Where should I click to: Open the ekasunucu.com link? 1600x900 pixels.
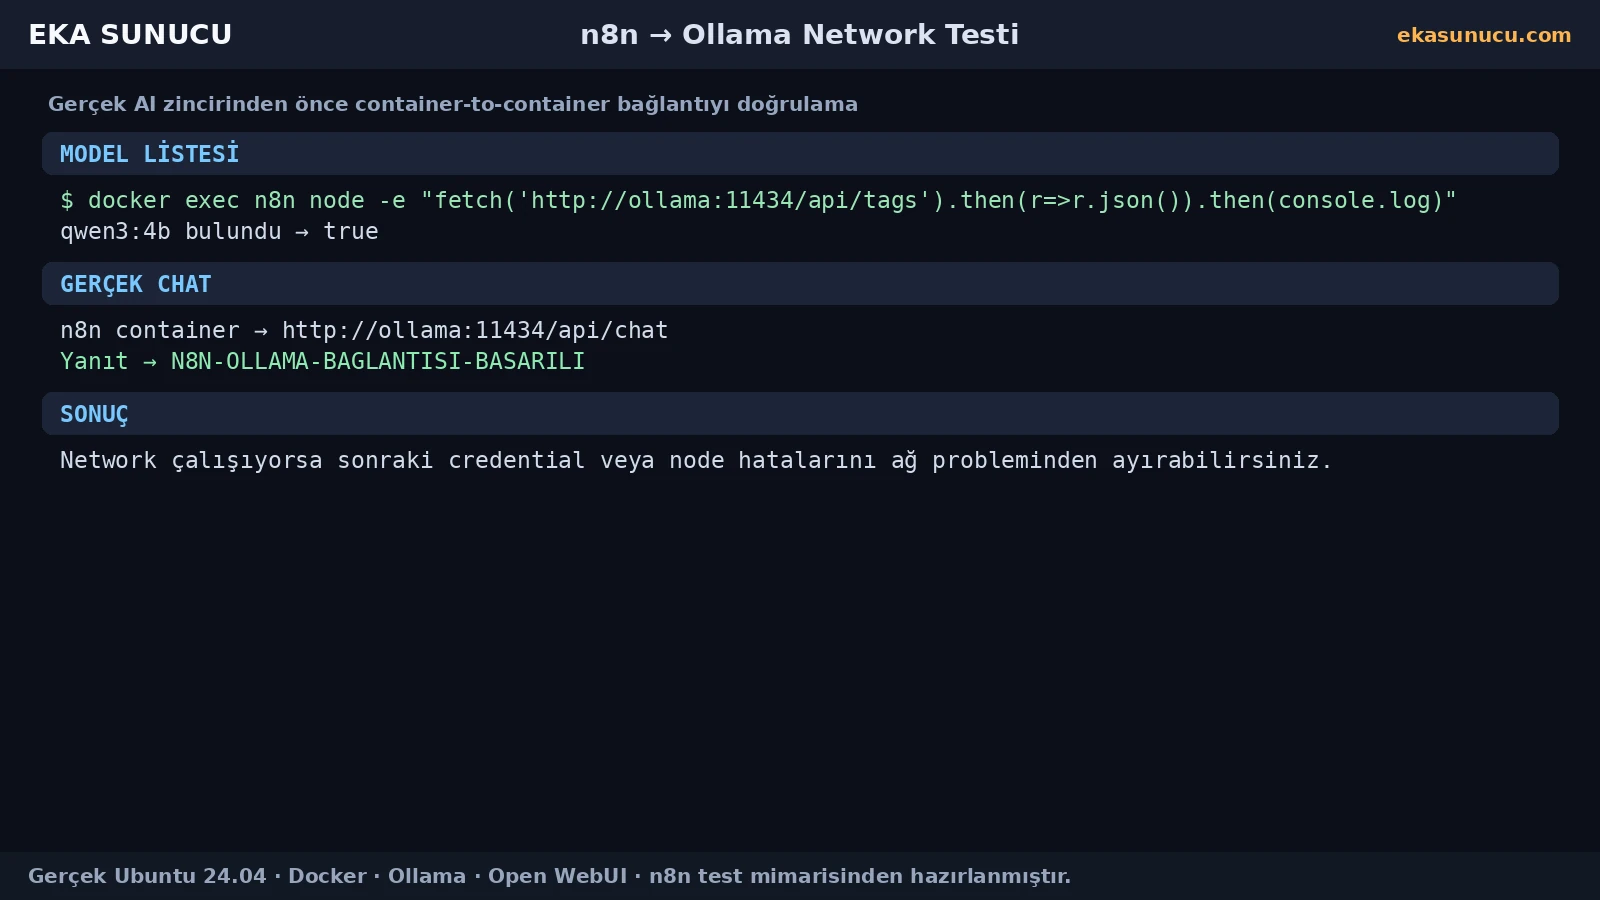click(x=1484, y=35)
